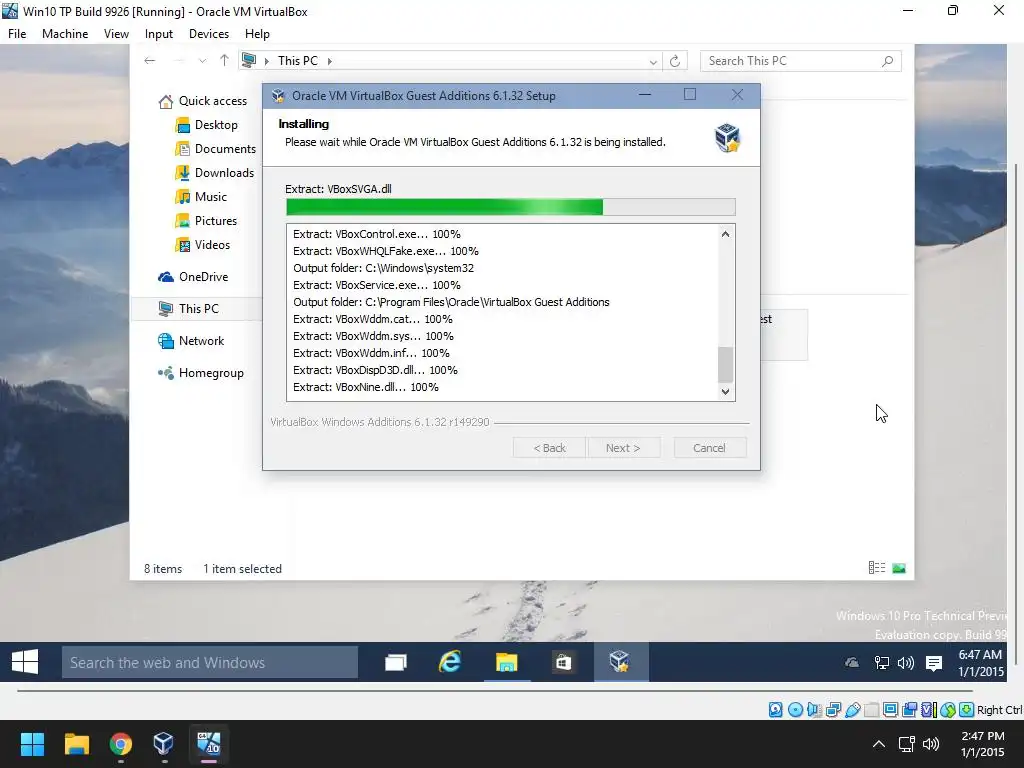Click Next in the setup dialog

click(623, 448)
